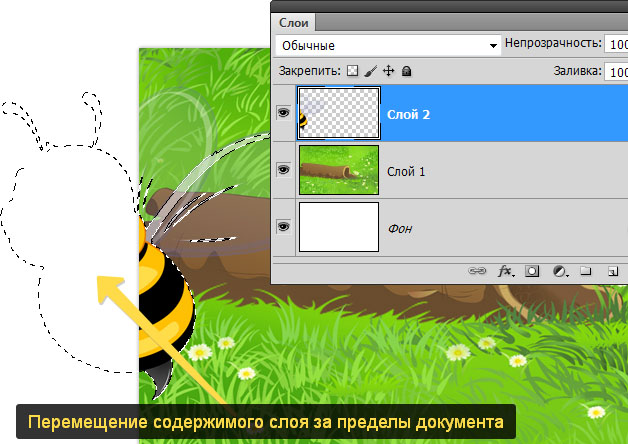This screenshot has height=444, width=628.
Task: Click the Заливка fill value field
Action: tap(616, 72)
